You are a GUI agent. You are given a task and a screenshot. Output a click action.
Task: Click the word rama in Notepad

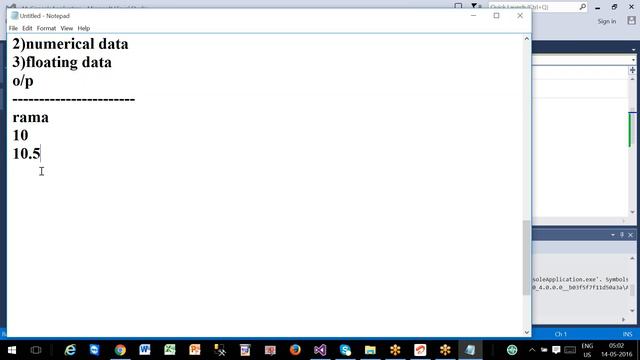tap(31, 118)
